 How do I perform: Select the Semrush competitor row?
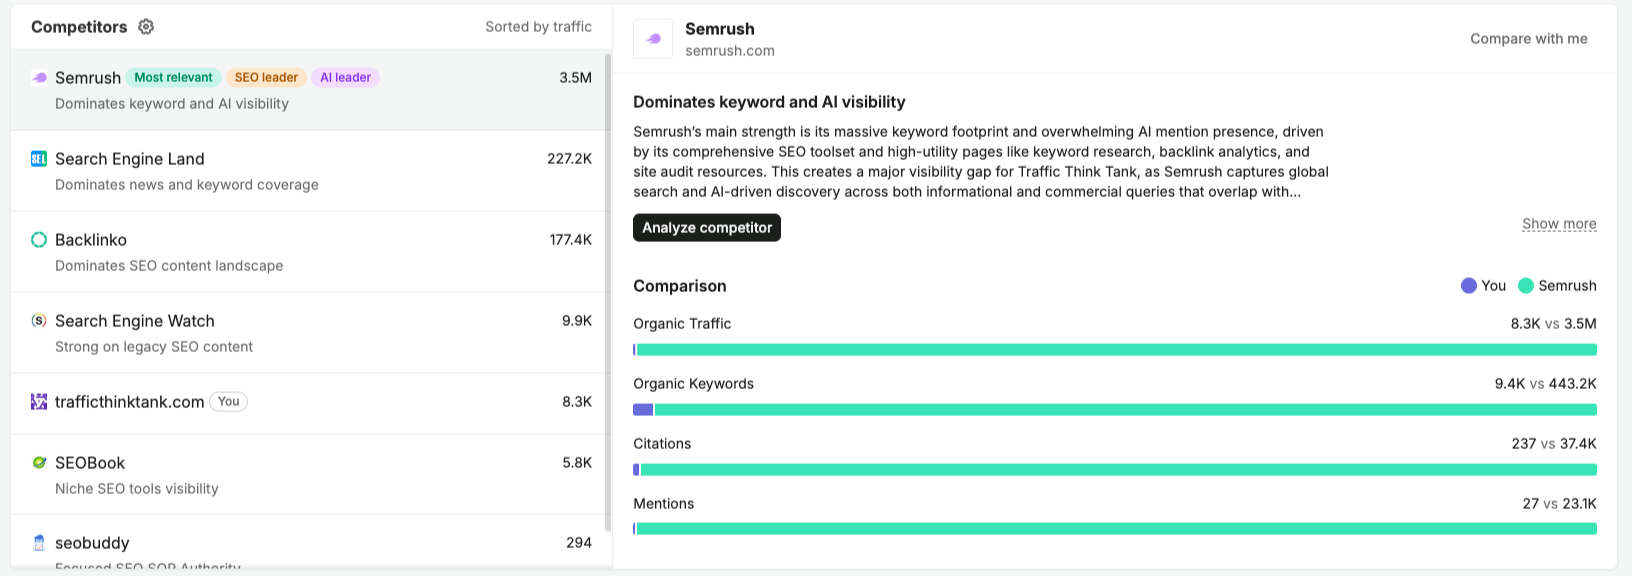pos(308,90)
